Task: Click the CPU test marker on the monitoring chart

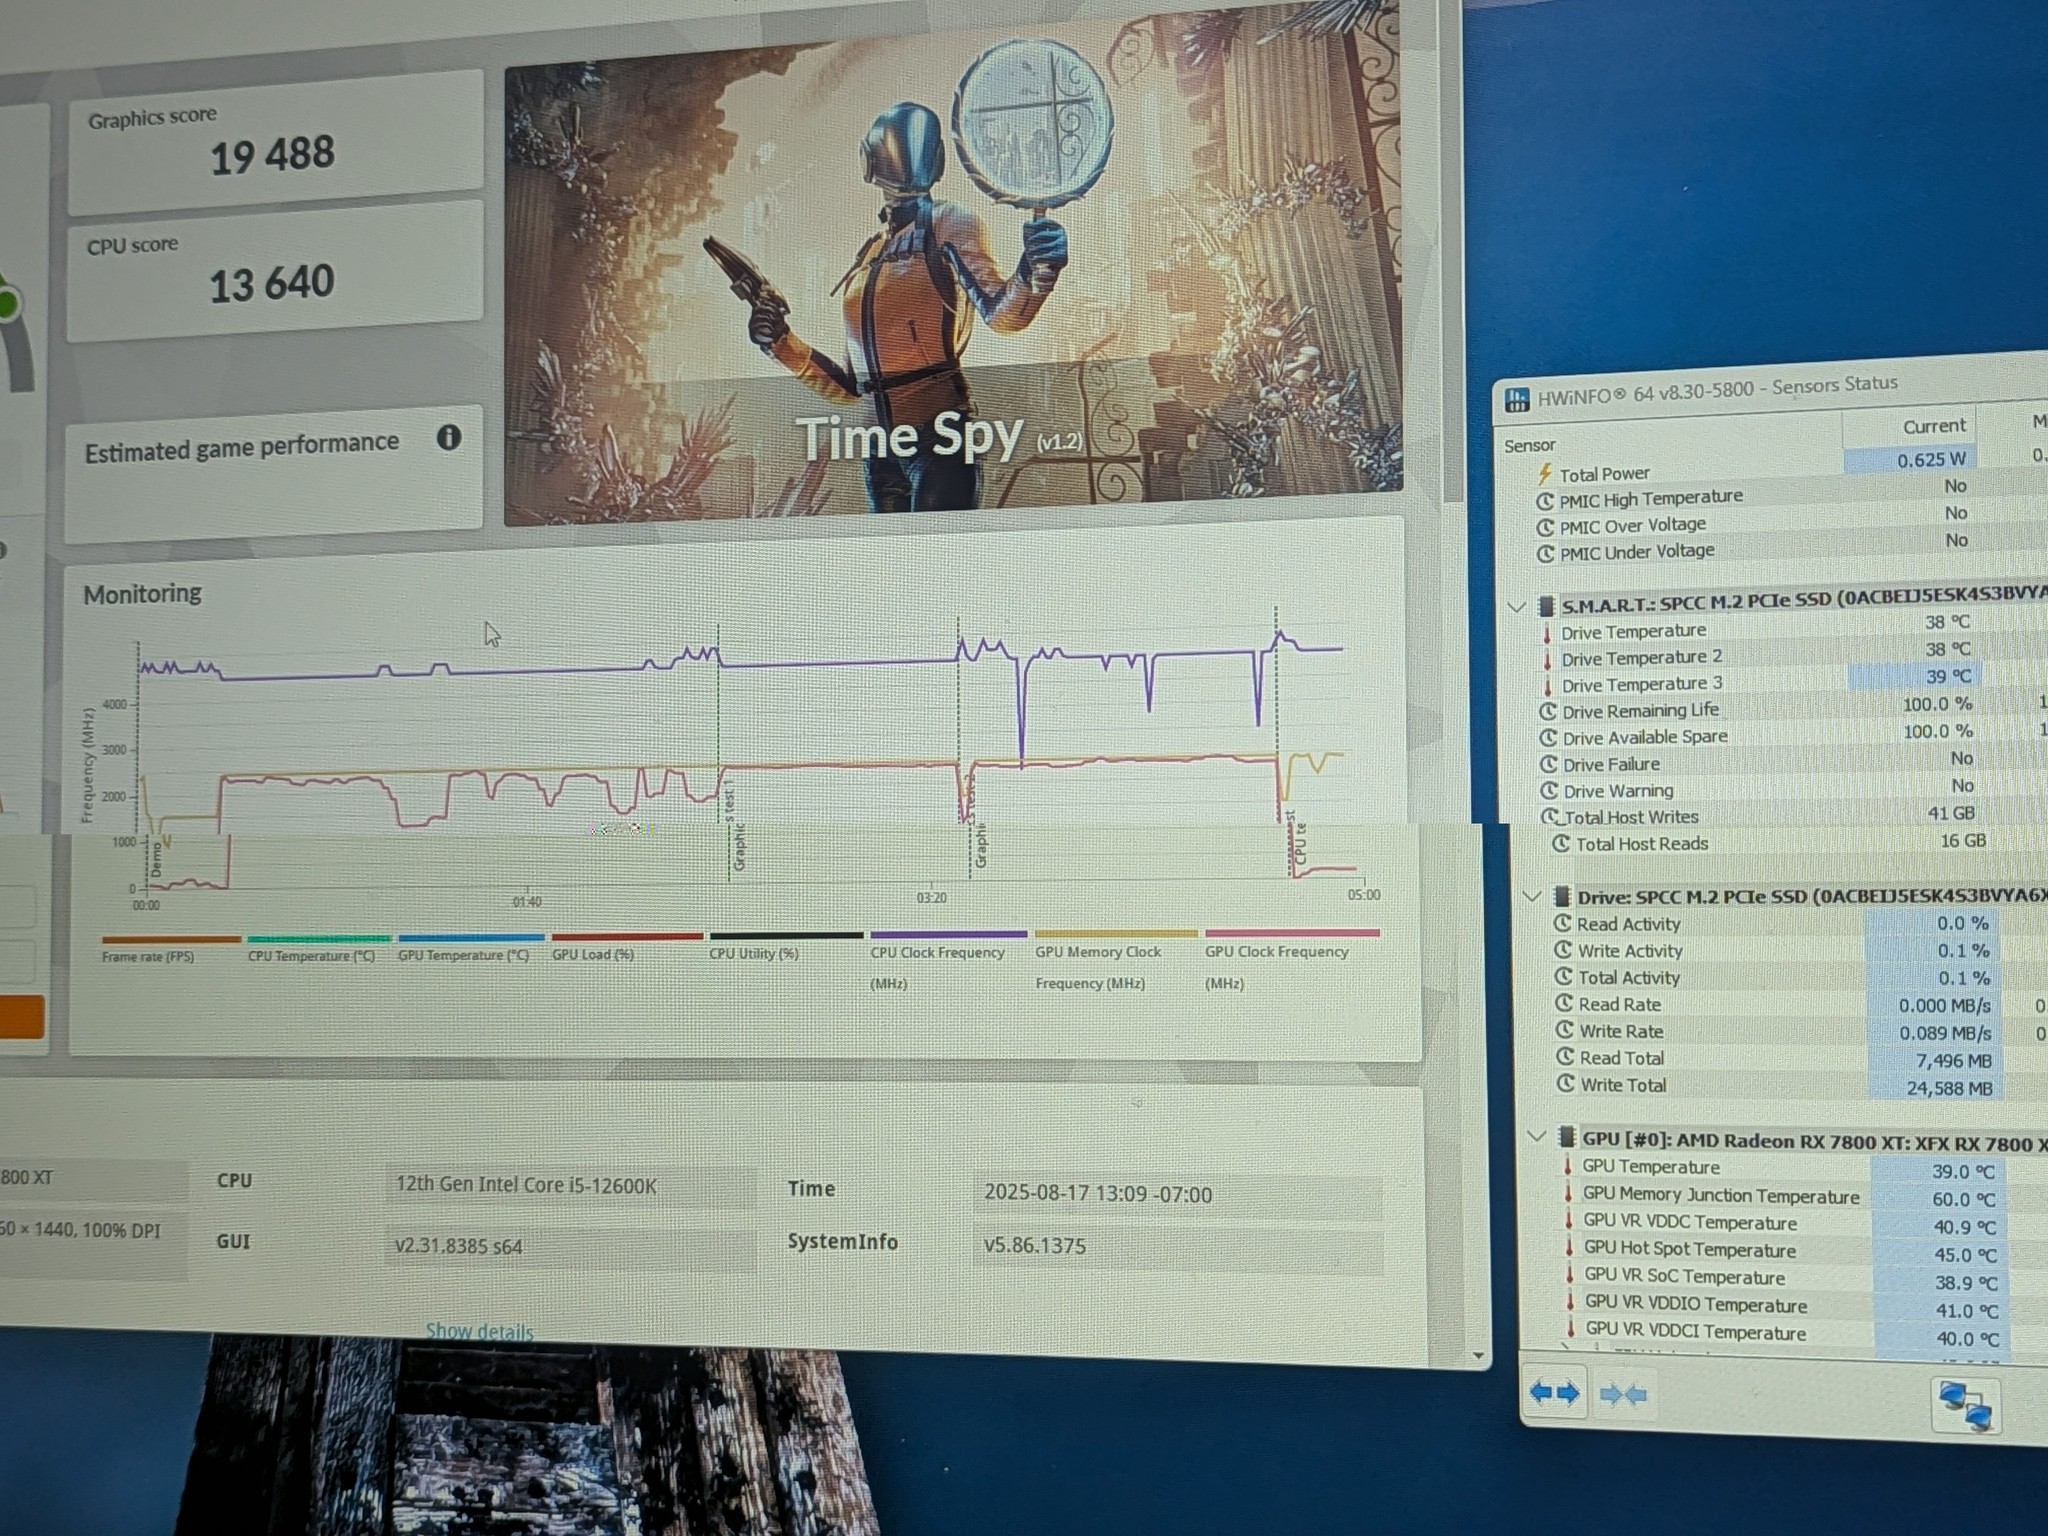Action: coord(1299,840)
